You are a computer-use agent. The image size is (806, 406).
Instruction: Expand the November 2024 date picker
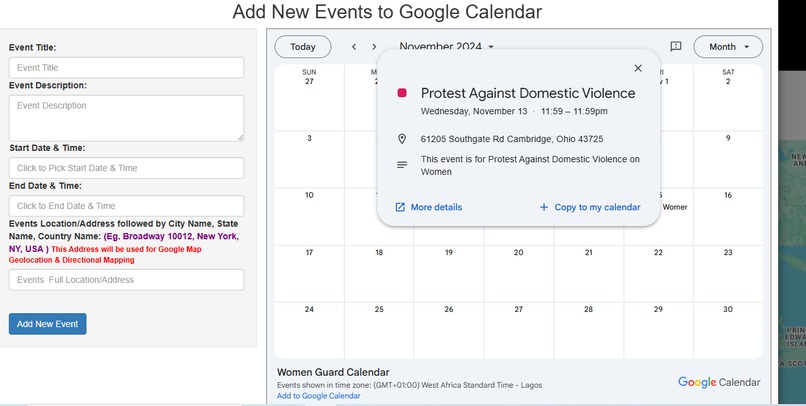click(446, 47)
